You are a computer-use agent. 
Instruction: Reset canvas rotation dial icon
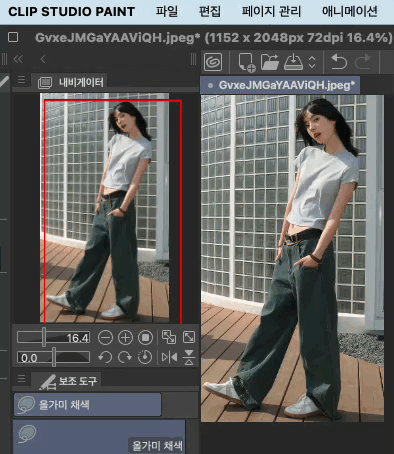click(x=145, y=357)
